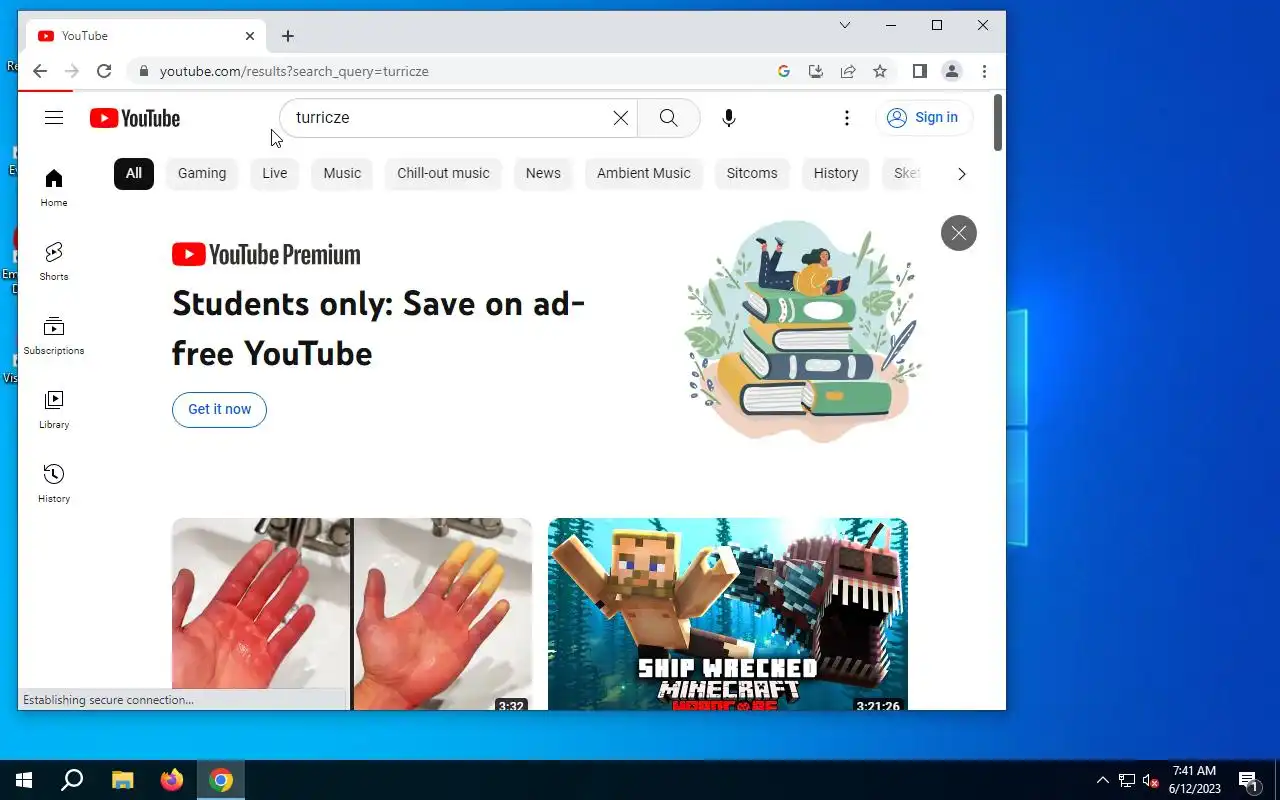Image resolution: width=1280 pixels, height=800 pixels.
Task: Select the Chill-out music chip
Action: (x=443, y=173)
